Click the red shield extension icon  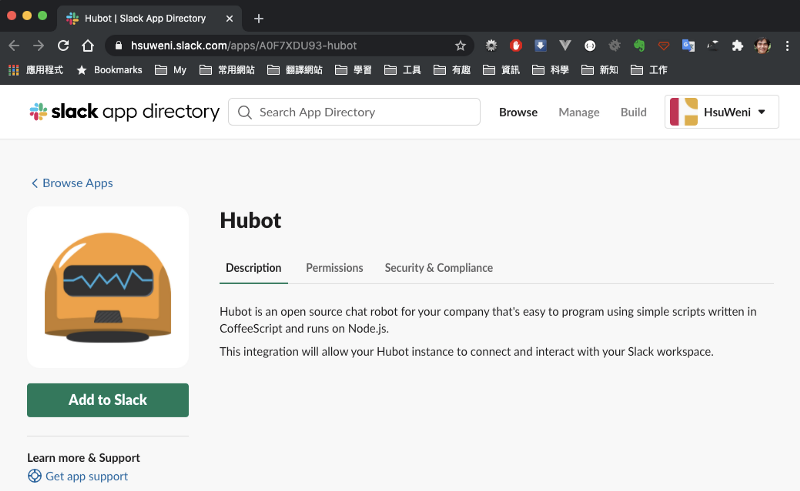click(x=663, y=46)
